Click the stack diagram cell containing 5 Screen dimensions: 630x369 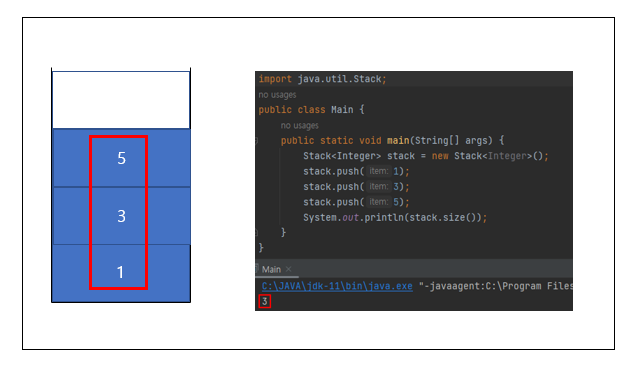tap(121, 158)
